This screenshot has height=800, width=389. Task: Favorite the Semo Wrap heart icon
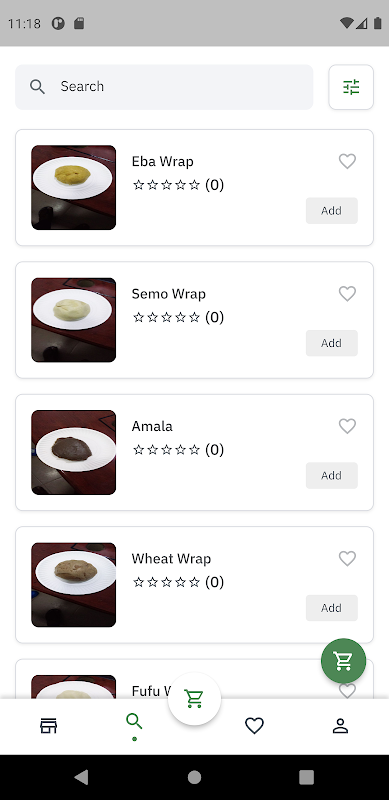coord(347,293)
